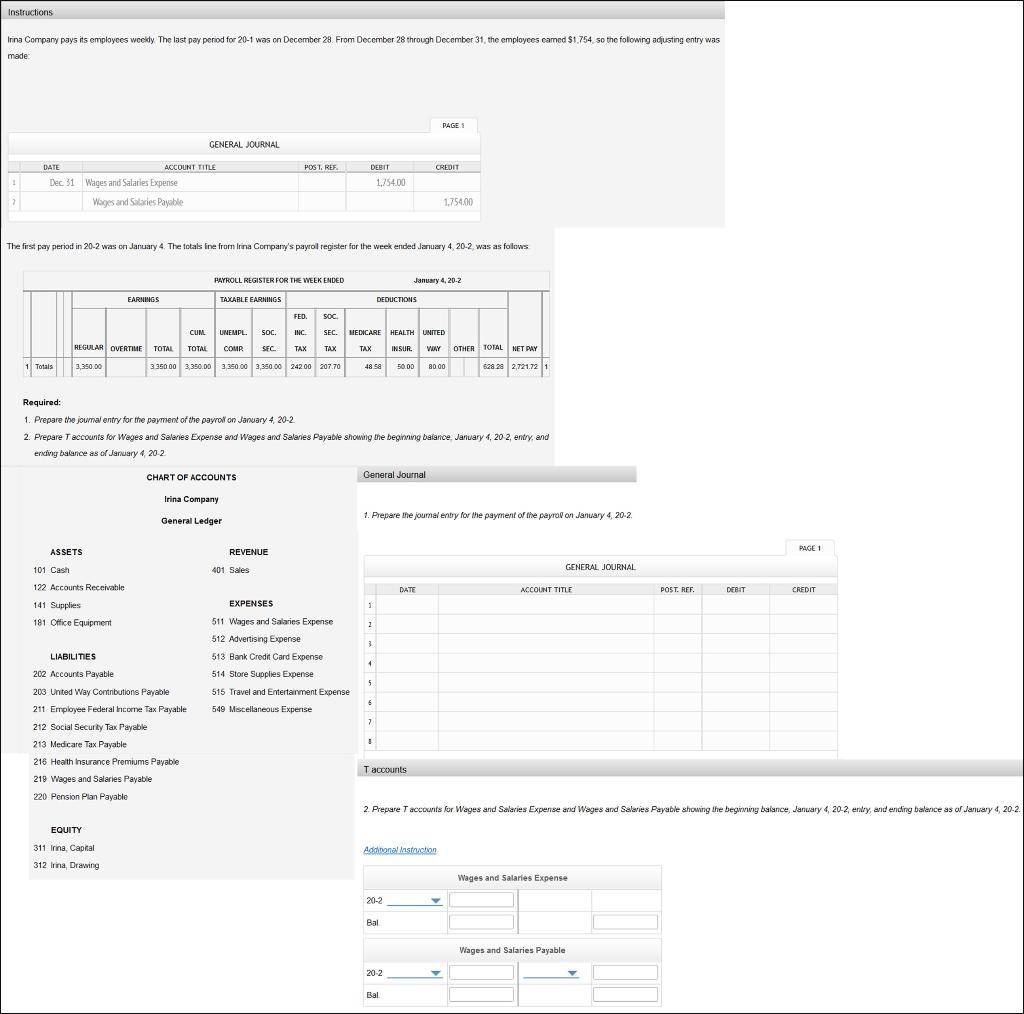Open the date dropdown in Wages and Salaries Expense
Viewport: 1024px width, 1014px height.
(434, 899)
